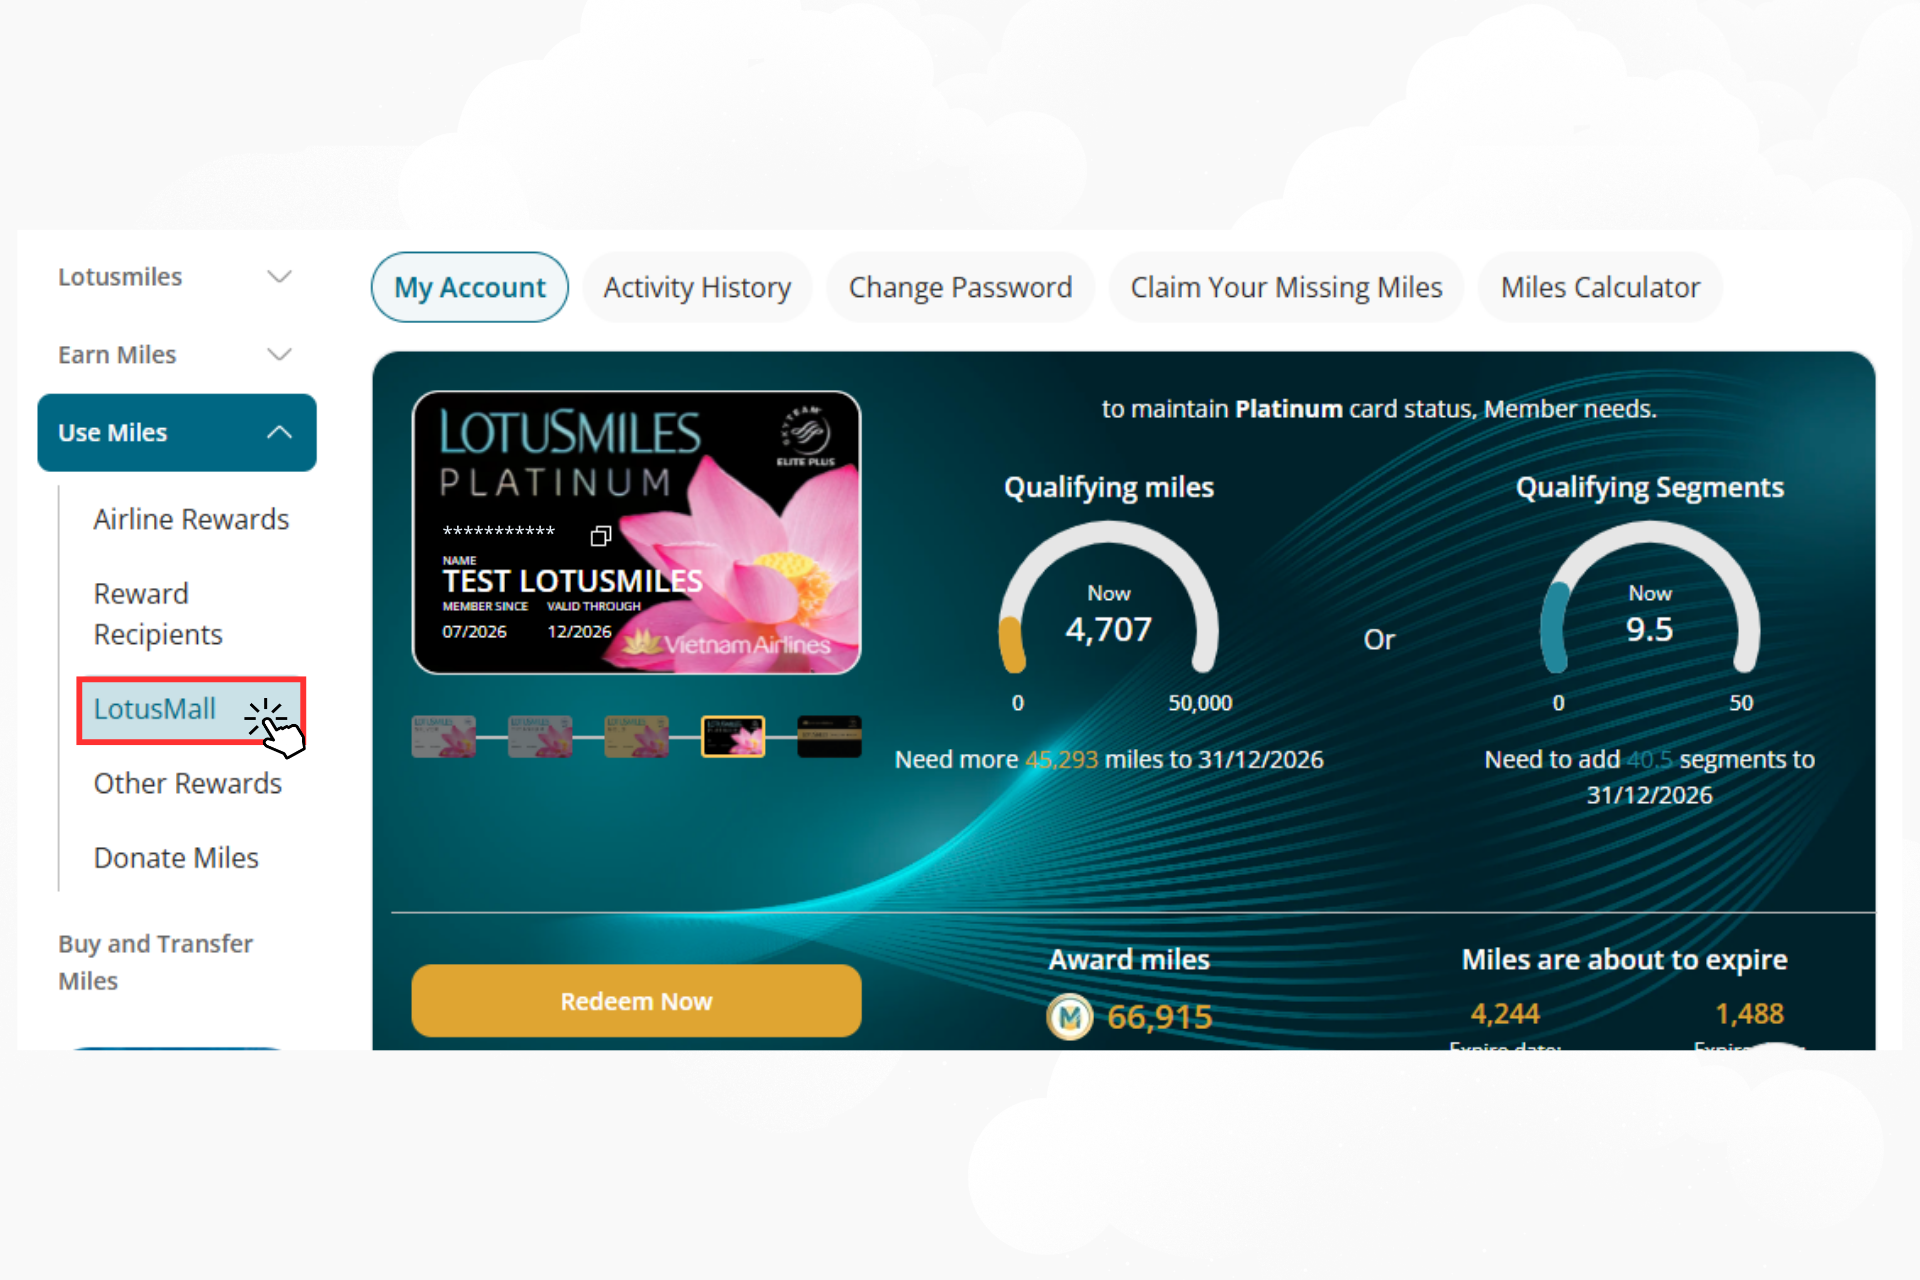
Task: Select the black card tier thumbnail
Action: tap(829, 737)
